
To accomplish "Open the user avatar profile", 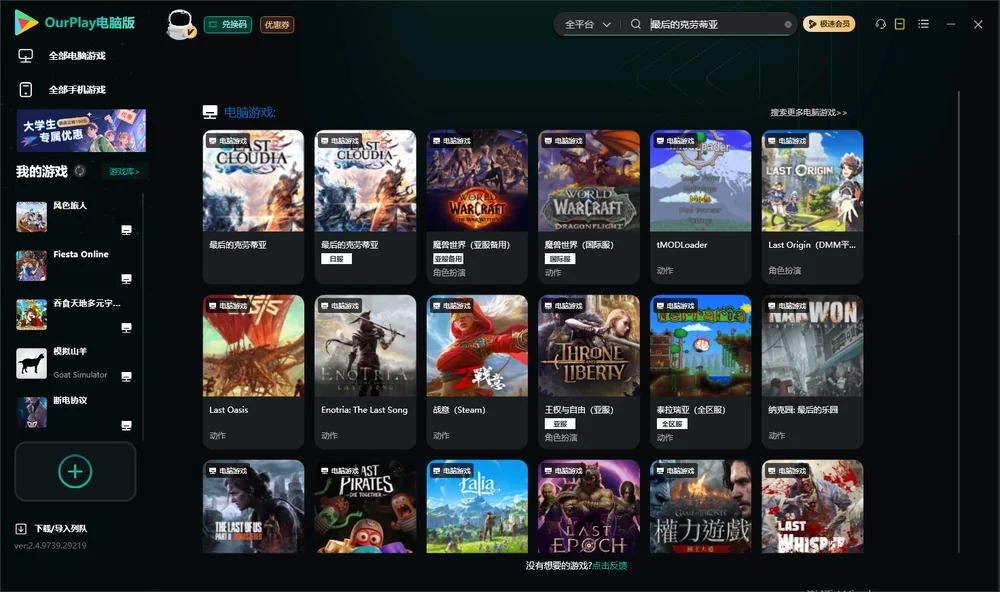I will [180, 24].
